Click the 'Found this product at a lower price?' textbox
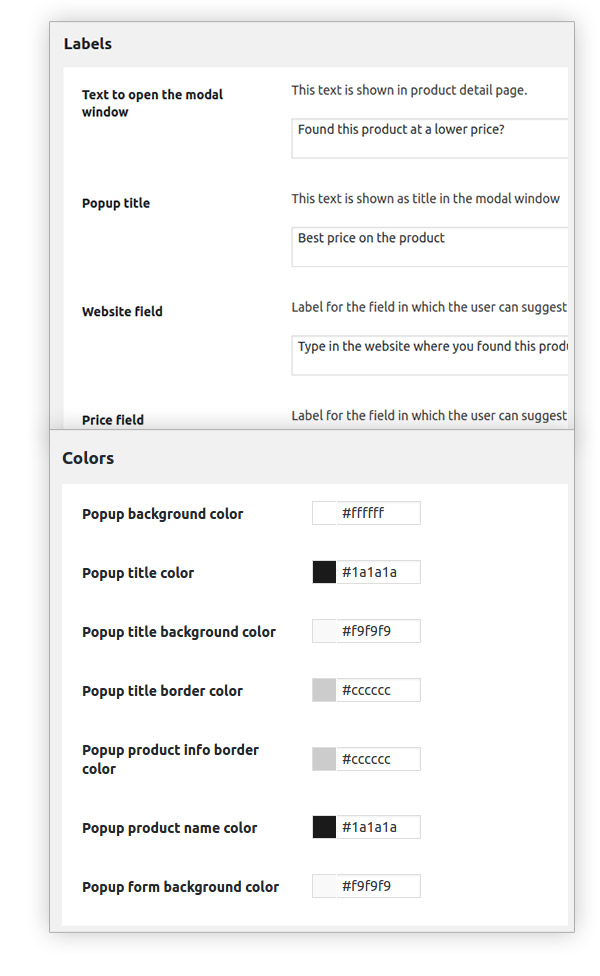Screen dimensions: 600x976 (429, 138)
